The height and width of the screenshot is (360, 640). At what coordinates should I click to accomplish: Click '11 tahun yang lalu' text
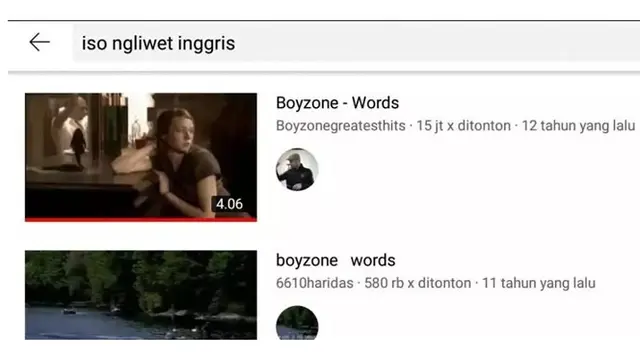(539, 283)
